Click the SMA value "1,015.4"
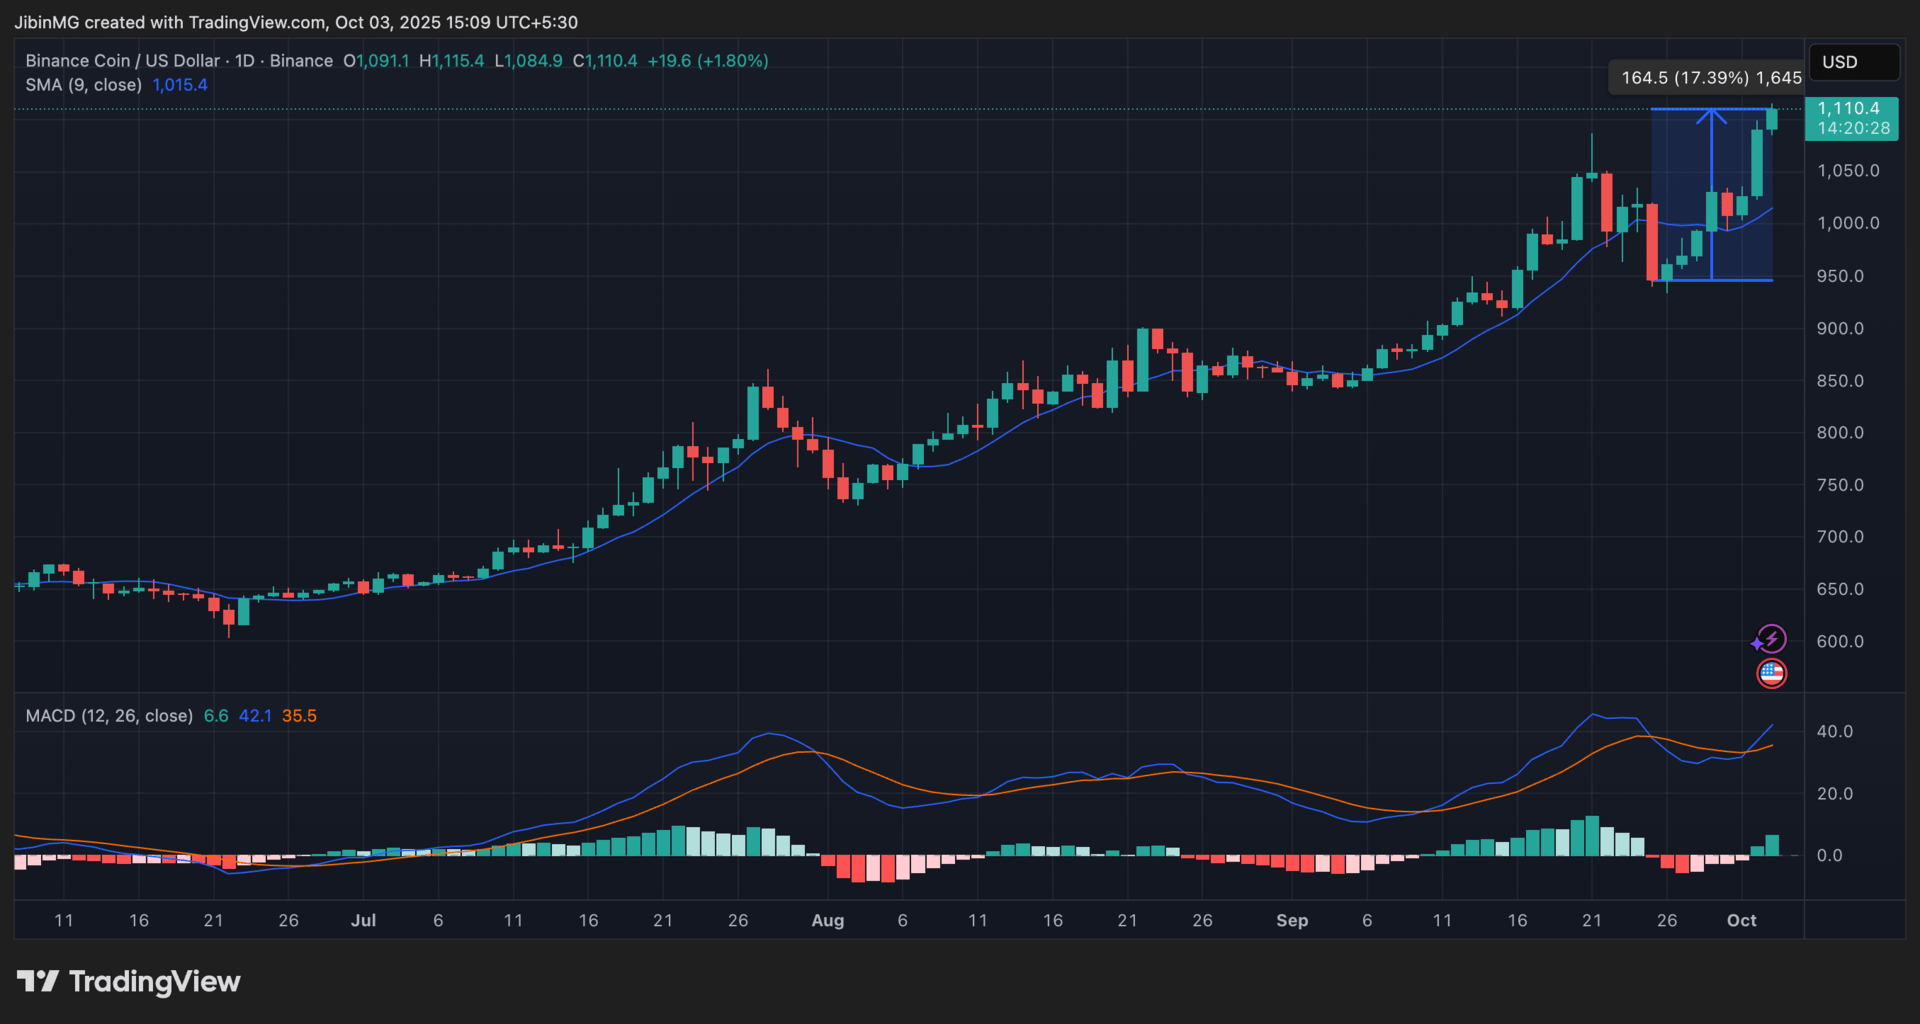 [180, 85]
